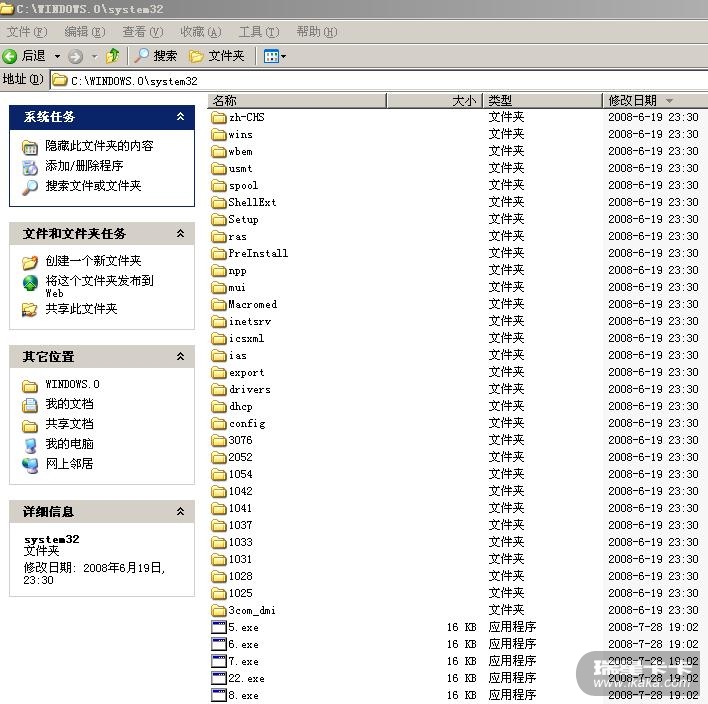Viewport: 708px width, 704px height.
Task: Click the icsxml folder name
Action: pyautogui.click(x=247, y=338)
